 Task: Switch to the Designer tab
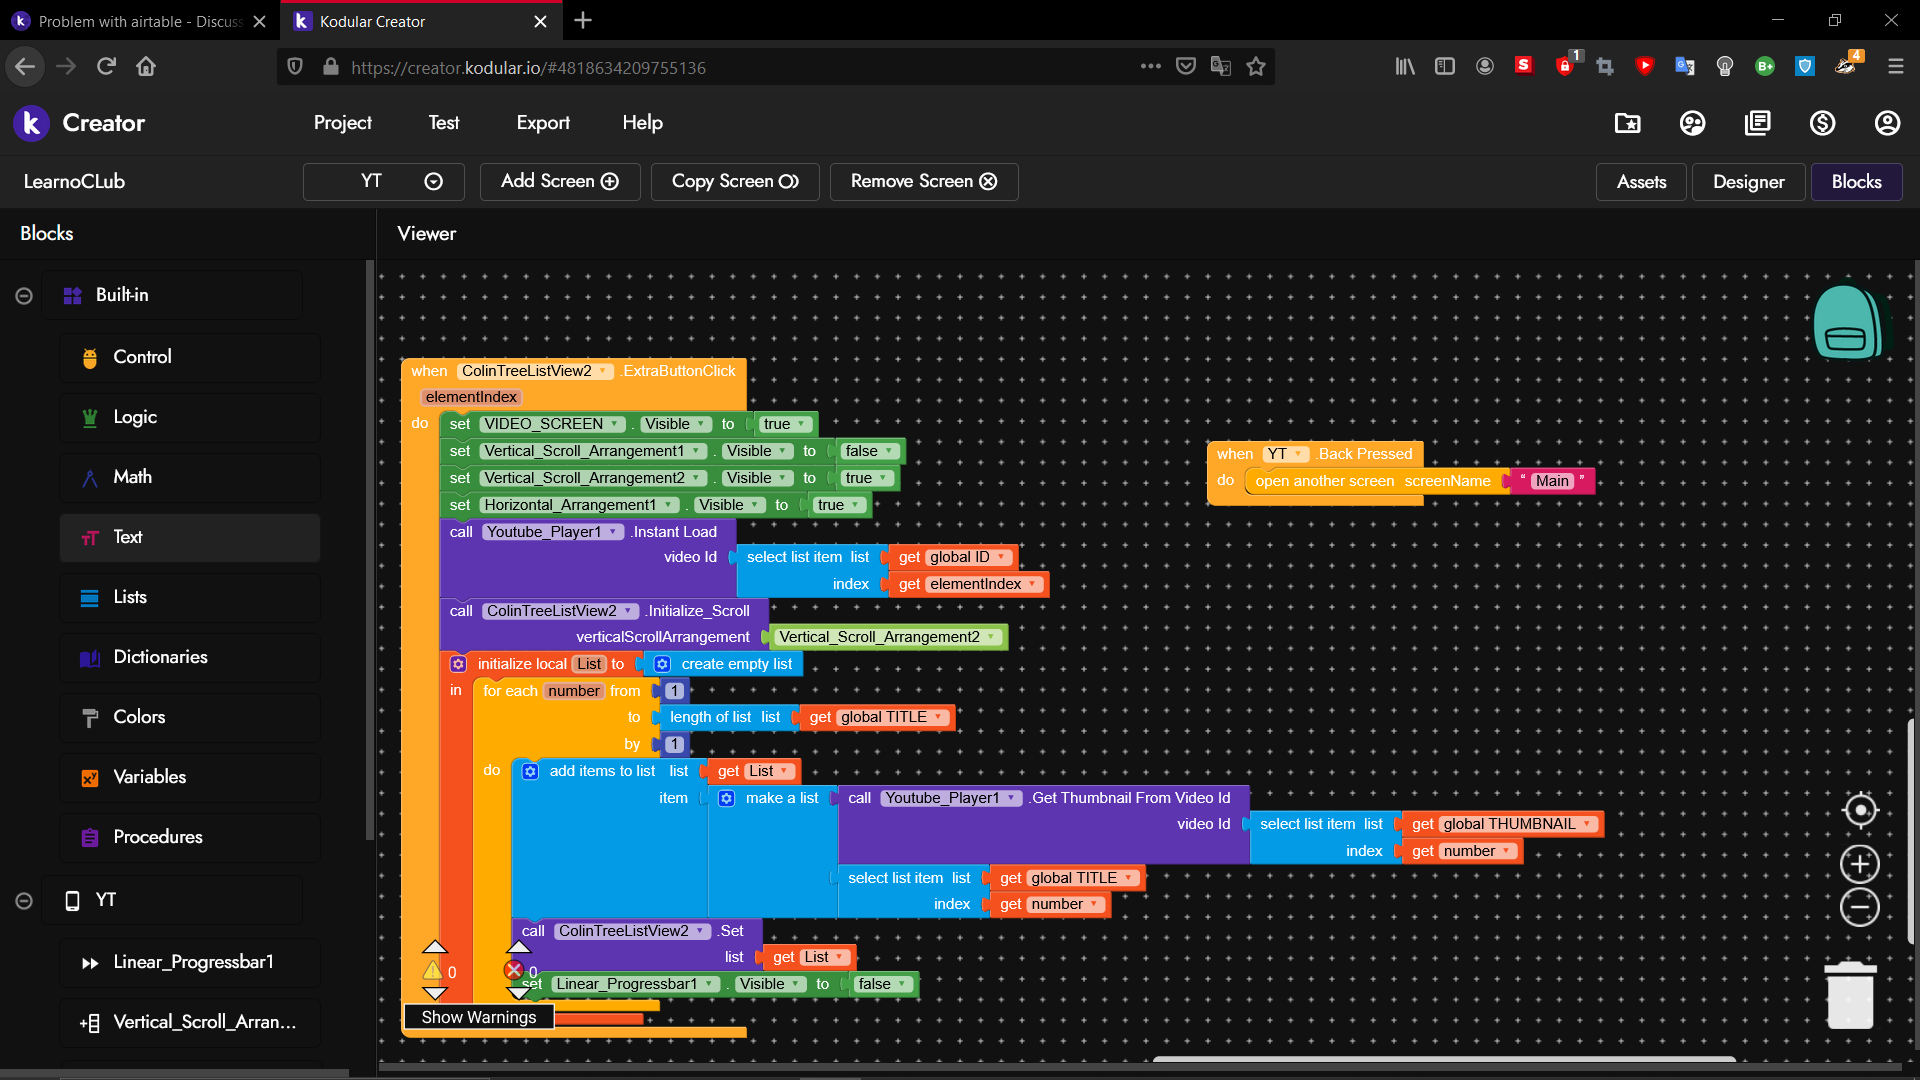coord(1748,182)
